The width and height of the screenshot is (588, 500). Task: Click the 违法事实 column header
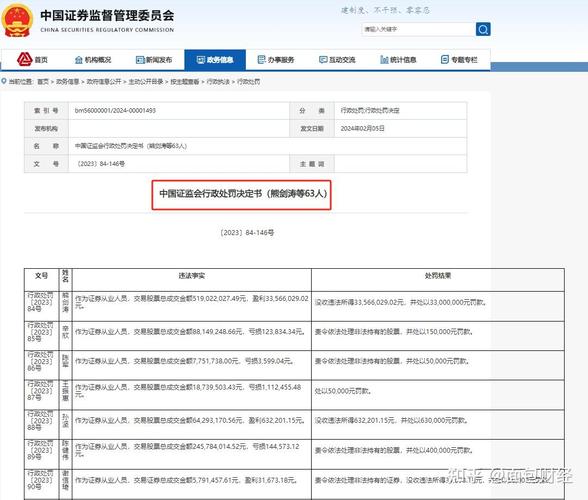point(192,276)
